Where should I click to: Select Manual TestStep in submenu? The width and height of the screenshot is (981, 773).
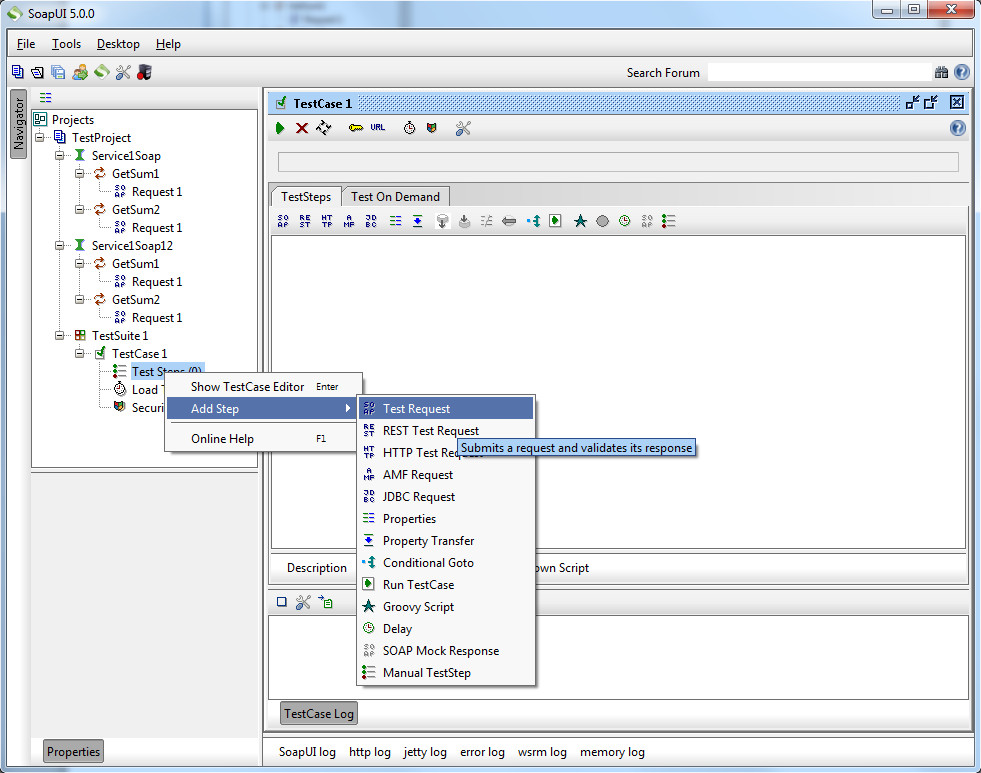point(446,673)
